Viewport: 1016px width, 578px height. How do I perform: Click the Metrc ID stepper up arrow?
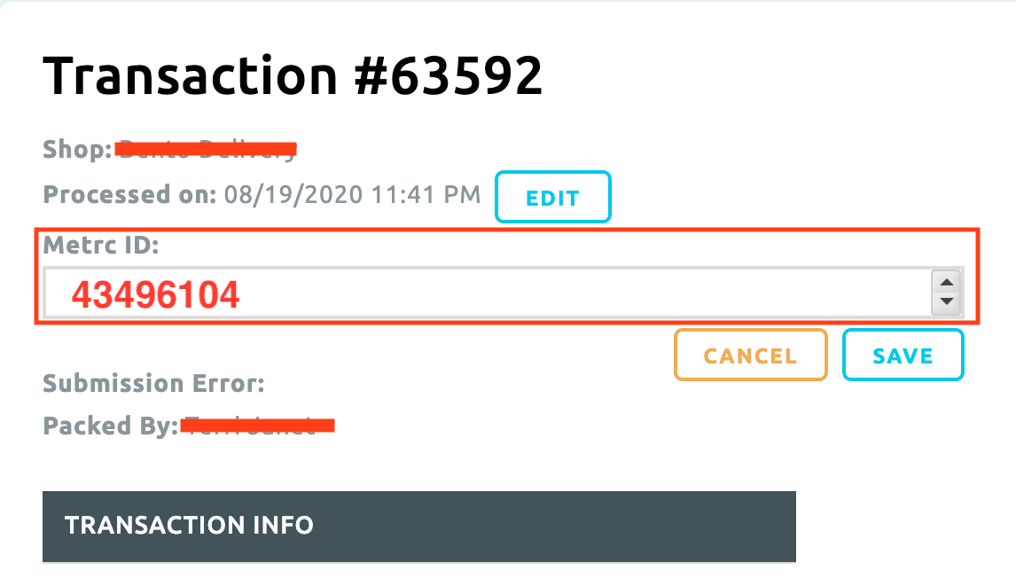pyautogui.click(x=946, y=283)
